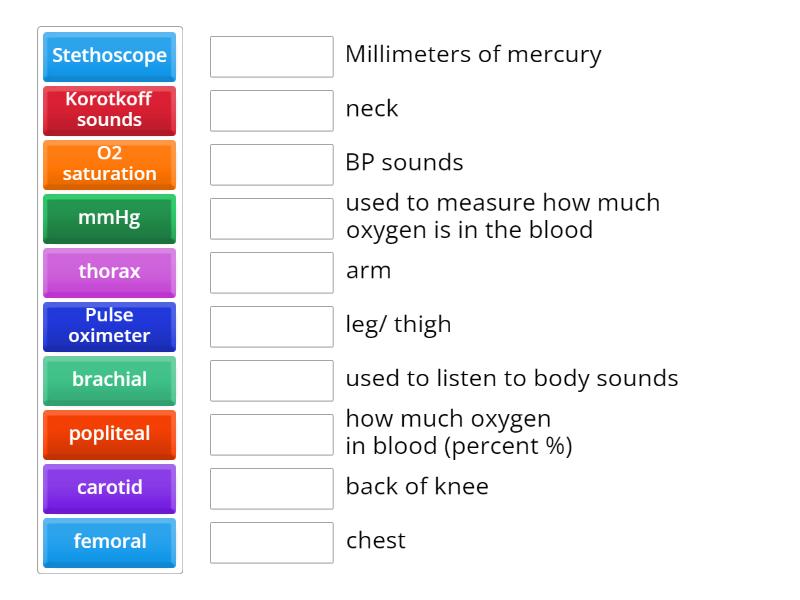Click the box beside oxygen measurement definition
The width and height of the screenshot is (800, 600).
tap(271, 217)
